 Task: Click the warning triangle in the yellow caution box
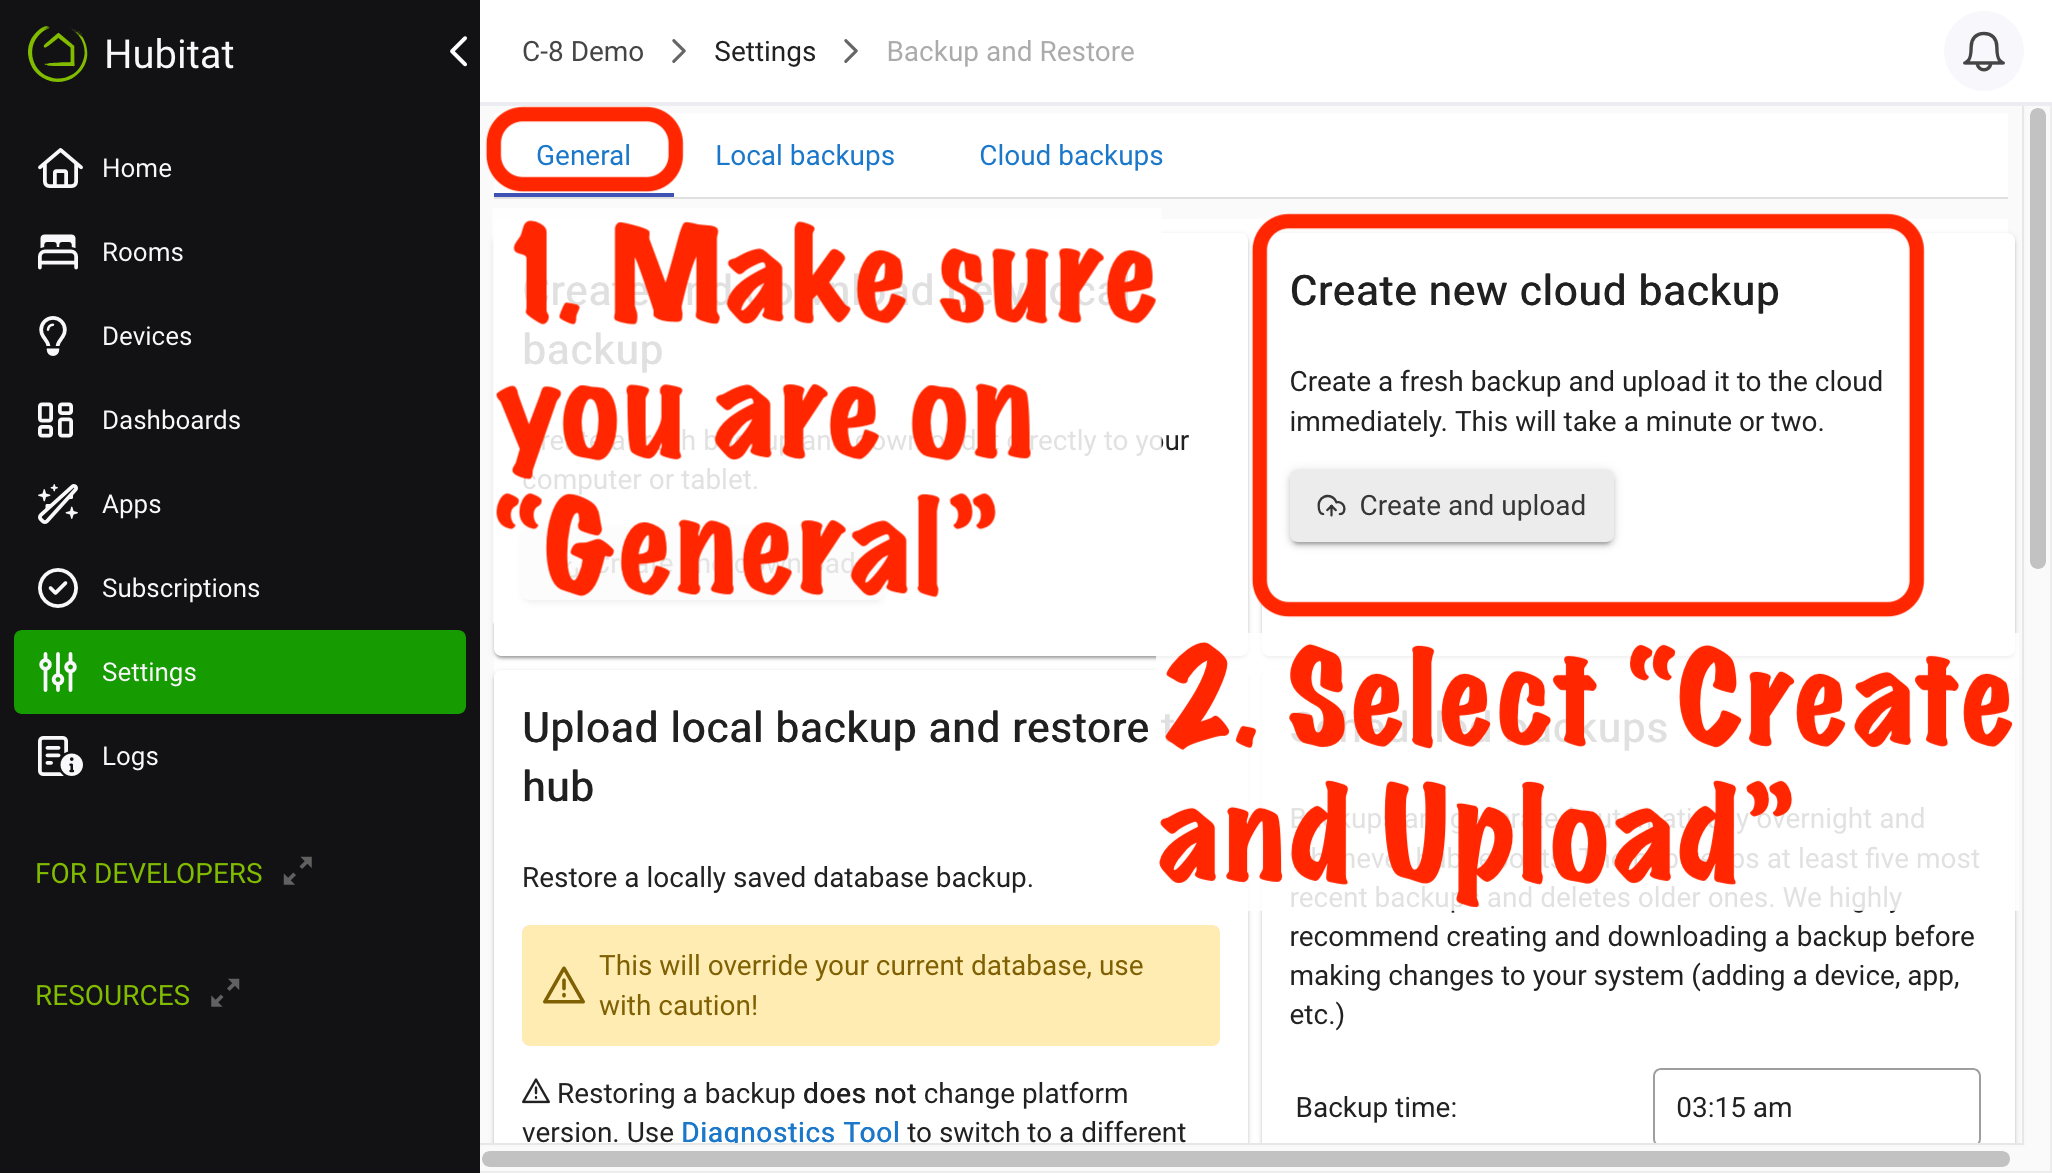tap(564, 985)
